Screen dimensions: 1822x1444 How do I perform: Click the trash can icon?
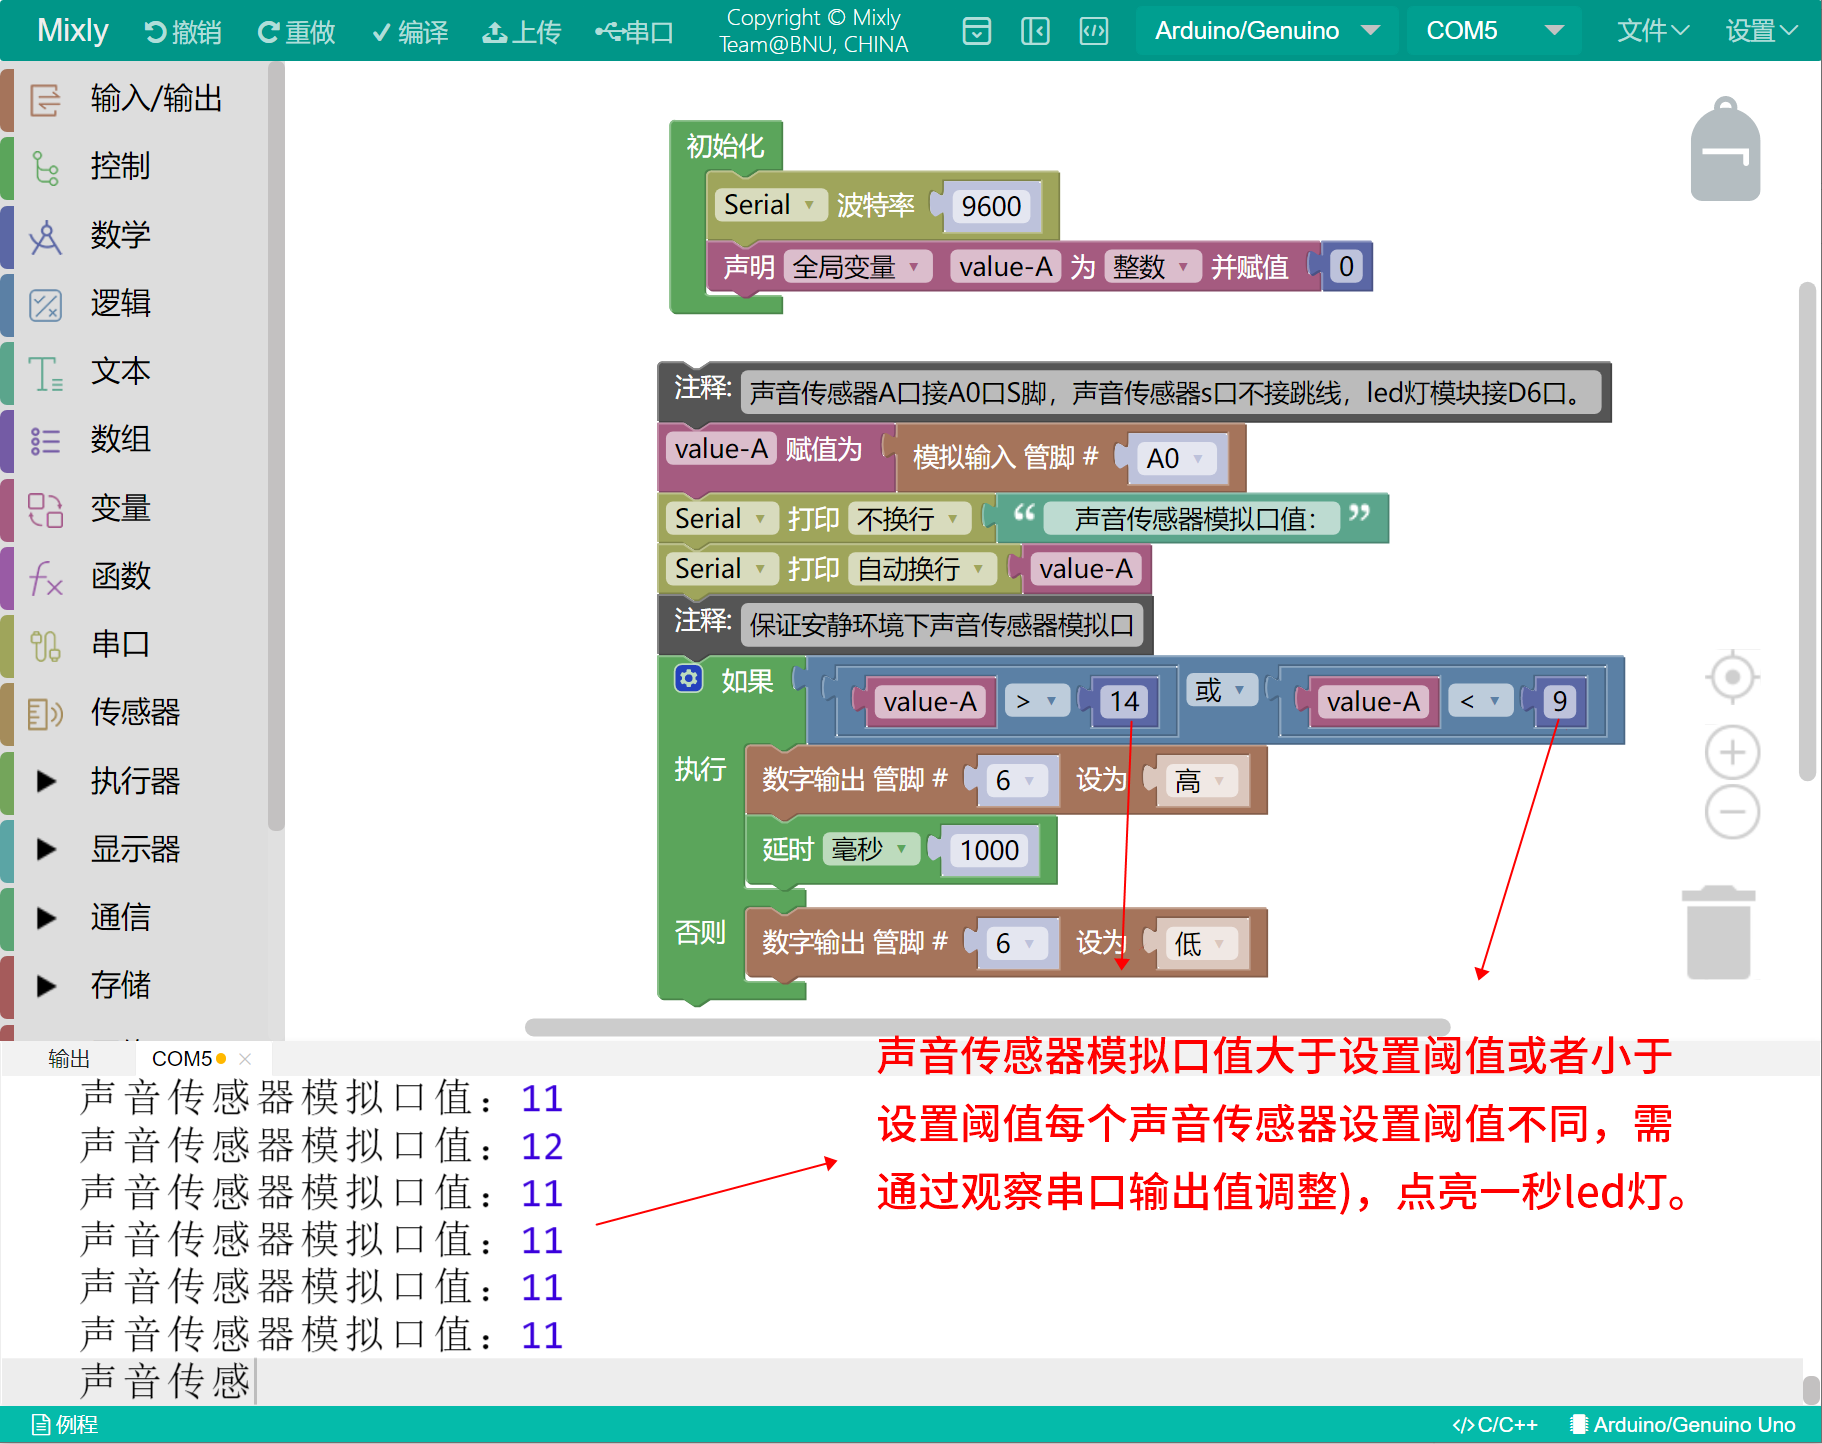coord(1718,932)
